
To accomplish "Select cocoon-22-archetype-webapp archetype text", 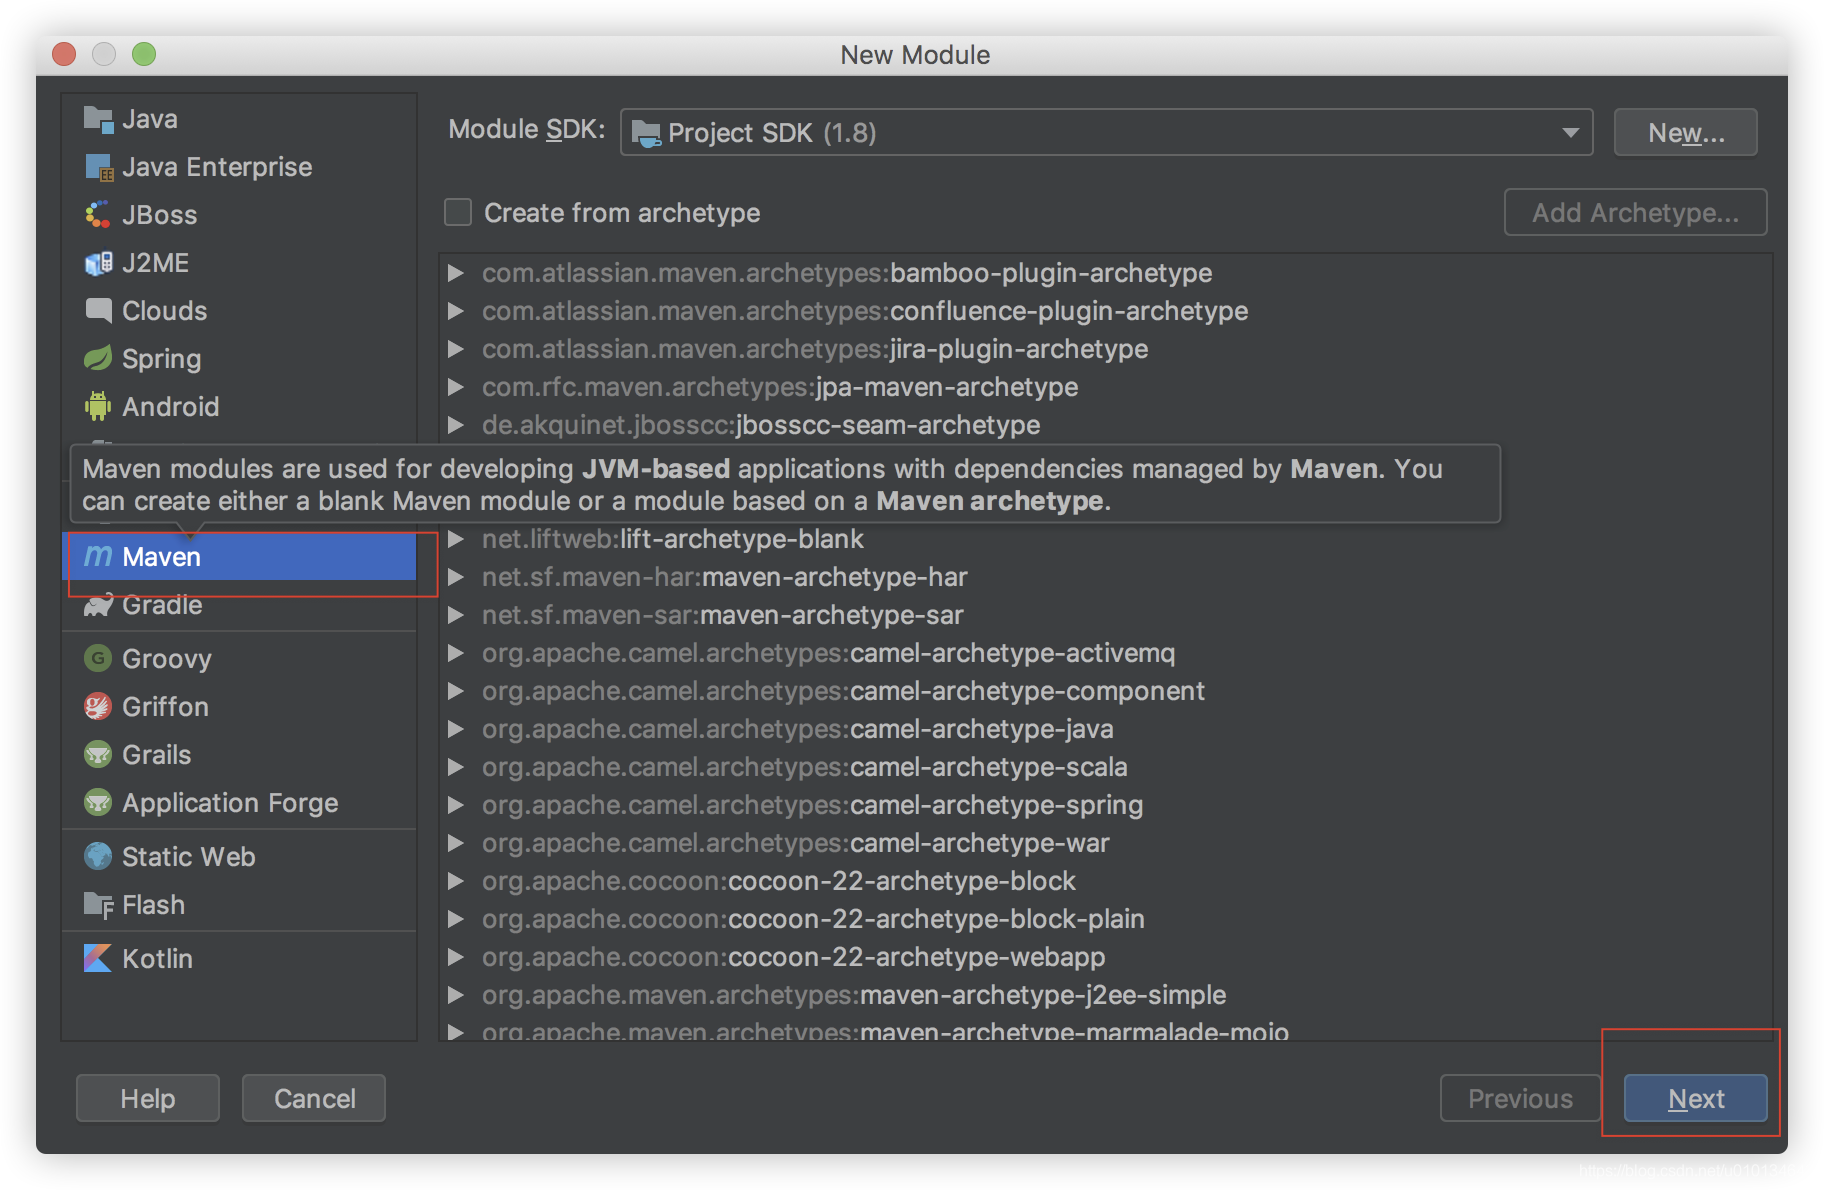I will pyautogui.click(x=794, y=957).
